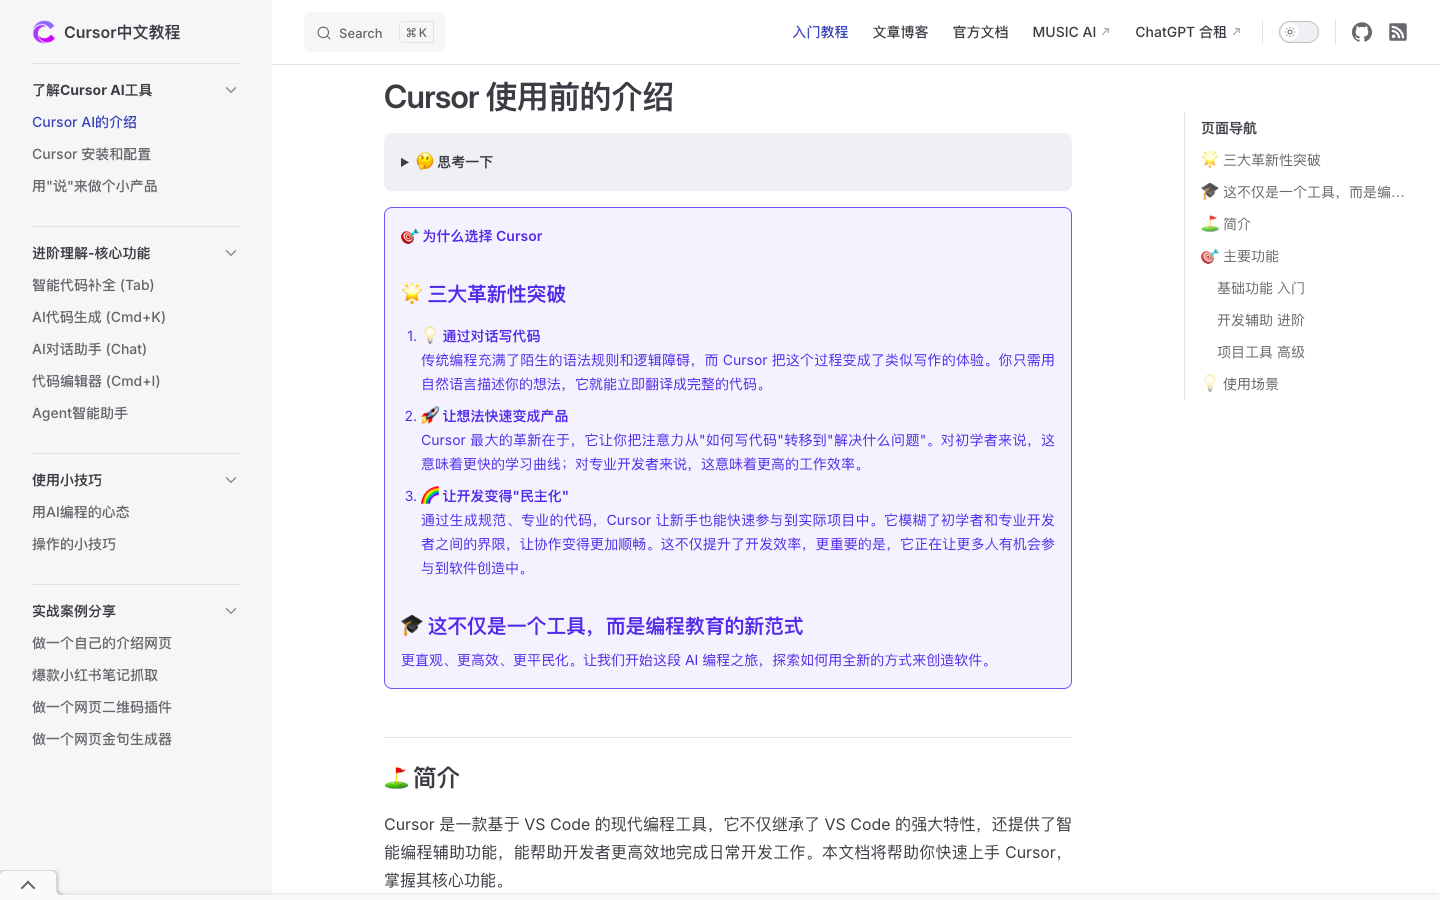Jump to 使用场景 in page navigation

(x=1240, y=384)
